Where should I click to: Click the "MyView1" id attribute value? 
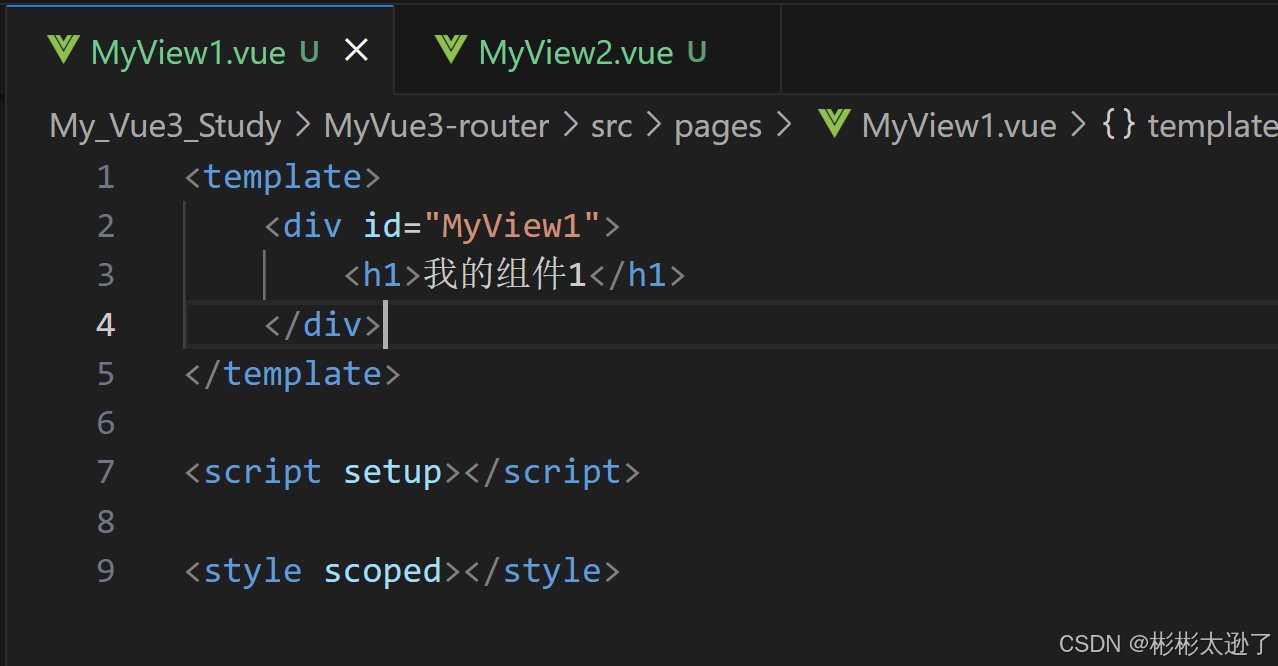[x=512, y=226]
